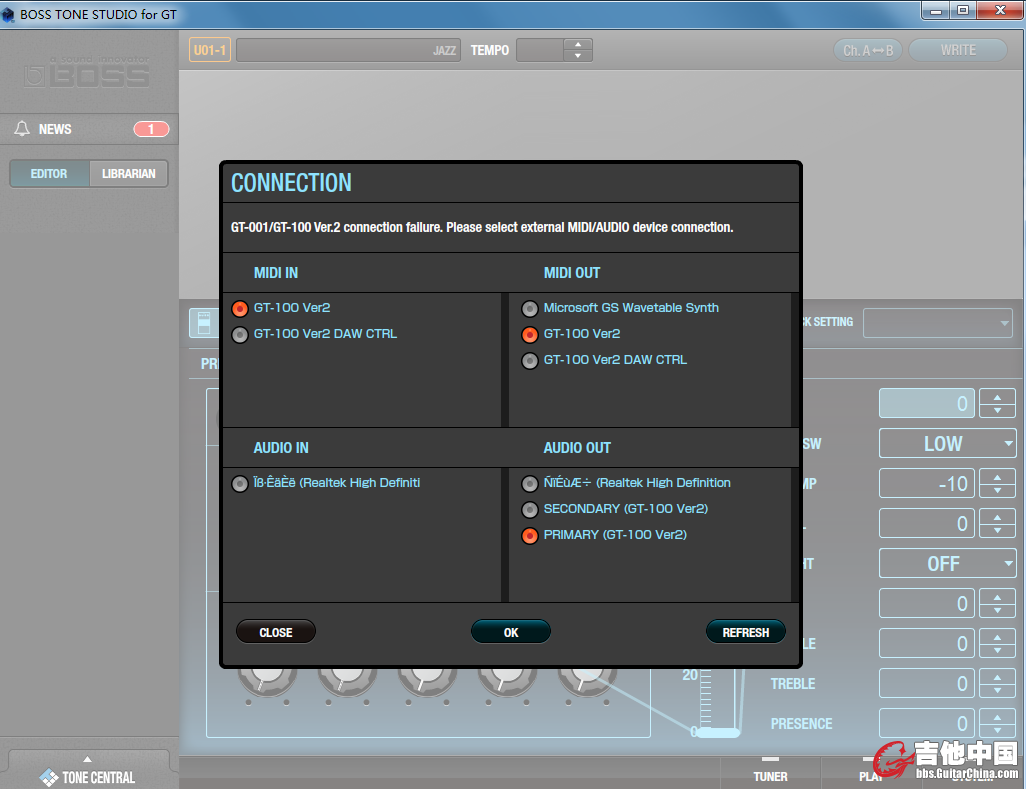Screen dimensions: 1026x789
Task: Confirm connection with OK button
Action: [510, 632]
